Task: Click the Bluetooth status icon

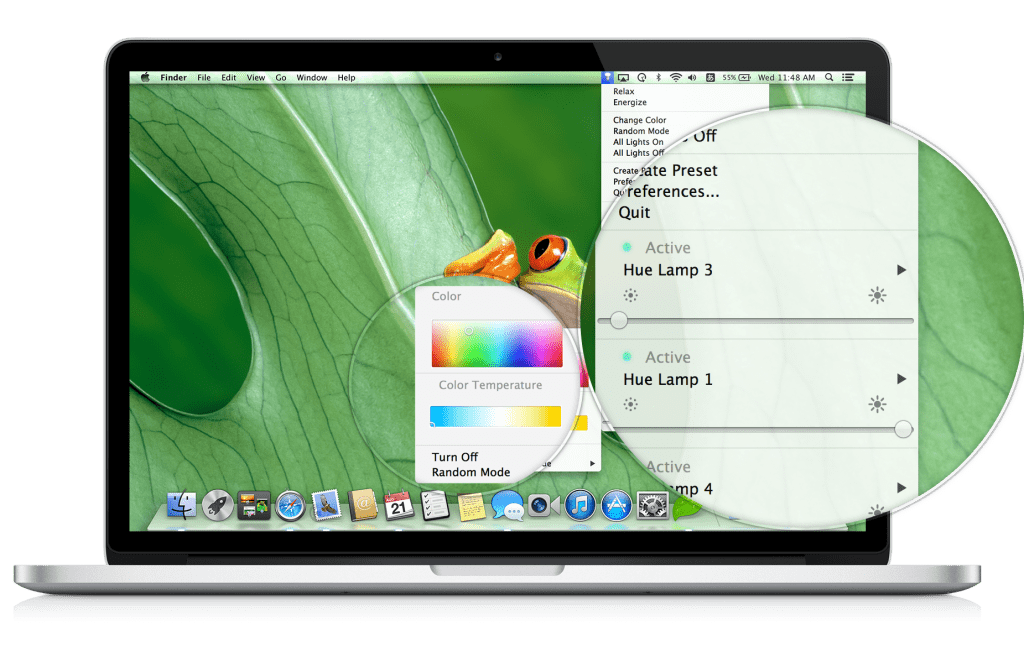Action: pos(658,77)
